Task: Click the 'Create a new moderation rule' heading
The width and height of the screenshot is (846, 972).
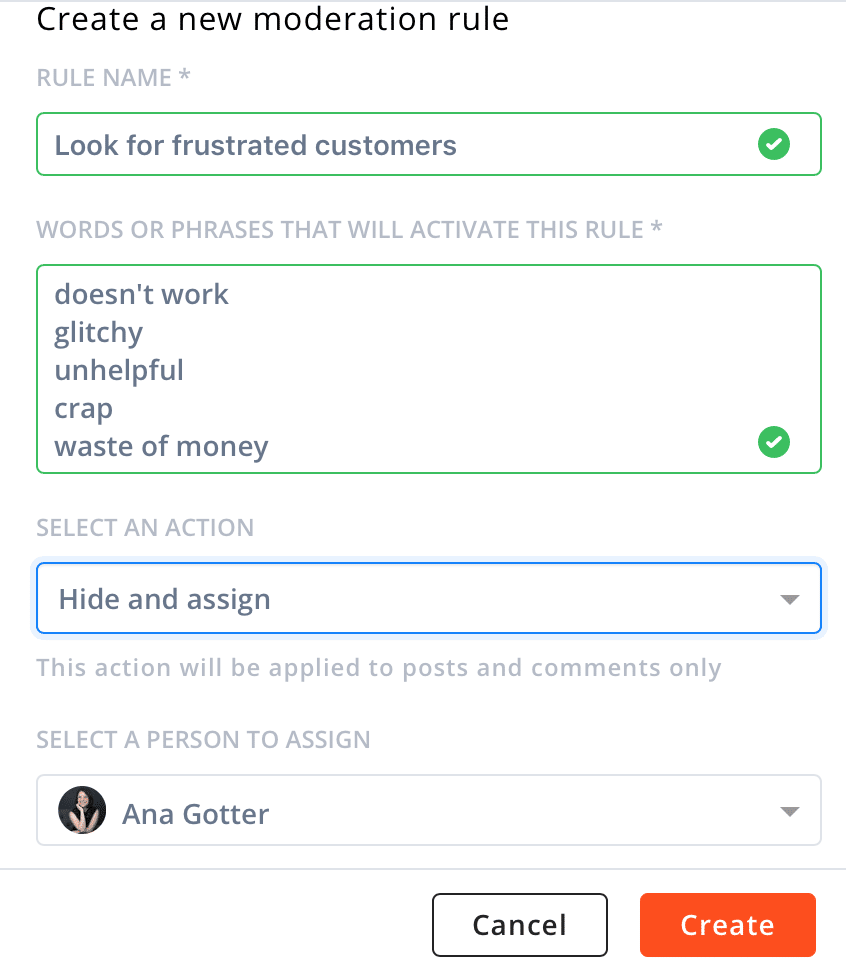Action: pyautogui.click(x=273, y=19)
